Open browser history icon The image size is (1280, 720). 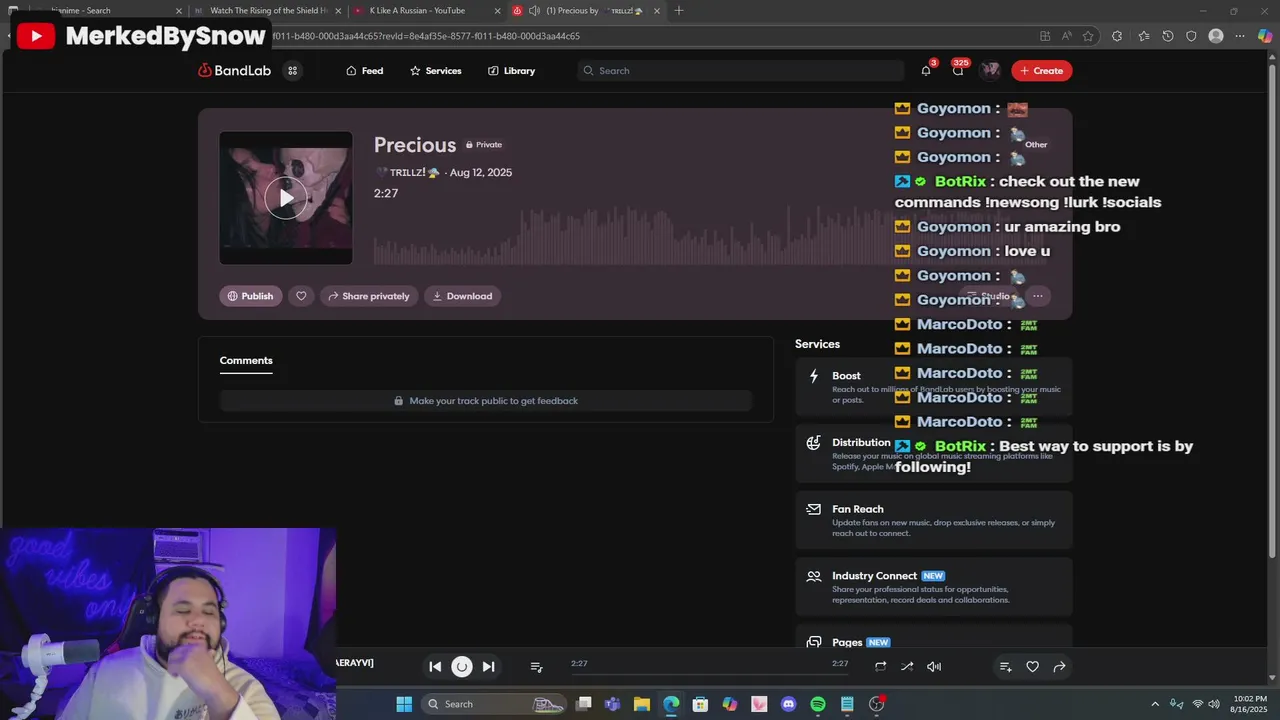[x=1167, y=36]
